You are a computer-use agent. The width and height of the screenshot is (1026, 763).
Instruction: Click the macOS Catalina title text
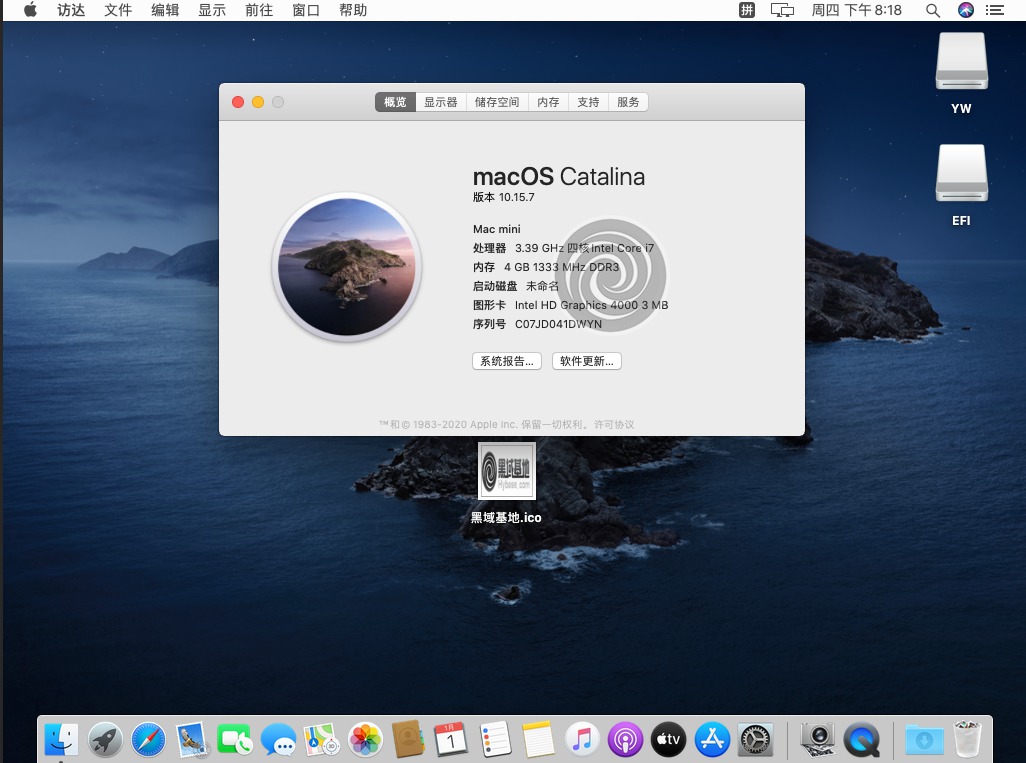tap(559, 177)
